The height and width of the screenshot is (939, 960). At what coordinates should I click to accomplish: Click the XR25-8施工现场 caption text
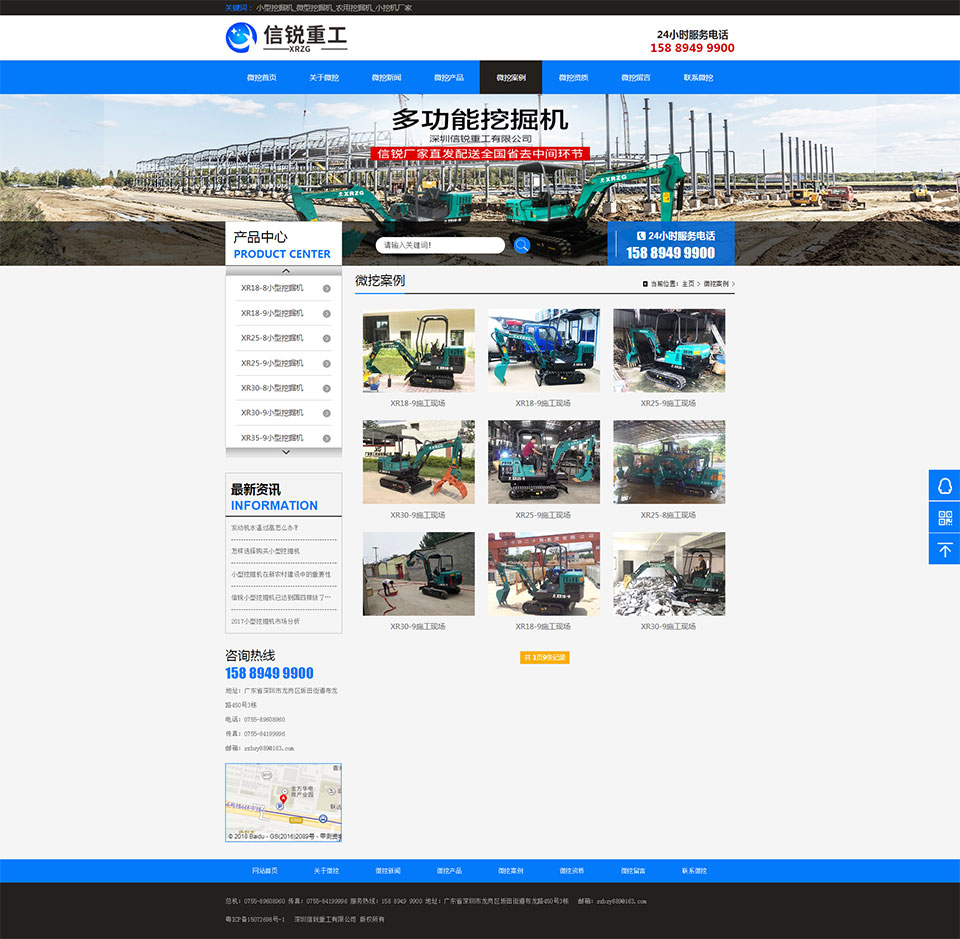669,515
